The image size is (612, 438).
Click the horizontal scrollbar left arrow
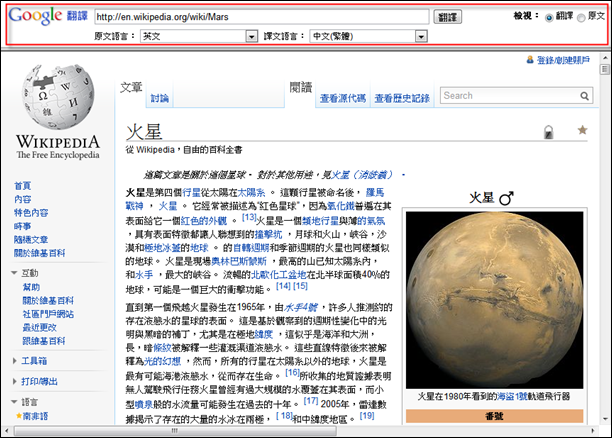click(x=7, y=431)
